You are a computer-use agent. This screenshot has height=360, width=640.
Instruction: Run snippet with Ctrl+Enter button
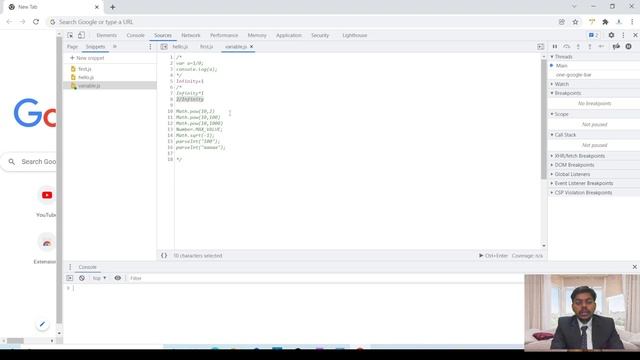pyautogui.click(x=493, y=256)
